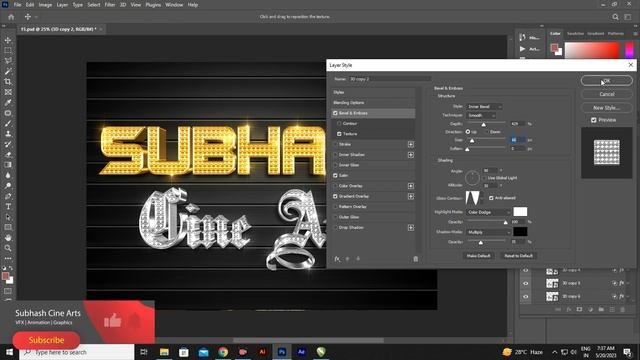The height and width of the screenshot is (360, 640).
Task: Enable the Use Global Light checkbox
Action: (484, 178)
